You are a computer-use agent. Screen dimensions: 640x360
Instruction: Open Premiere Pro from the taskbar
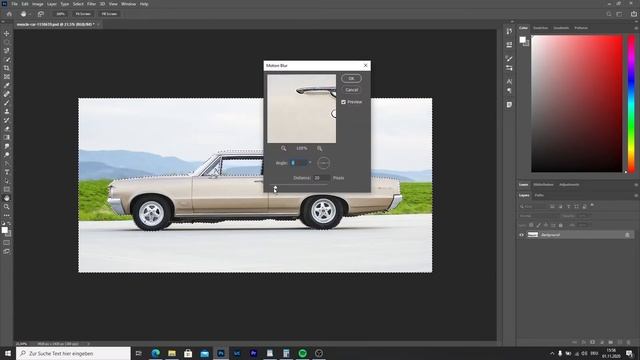[x=253, y=353]
